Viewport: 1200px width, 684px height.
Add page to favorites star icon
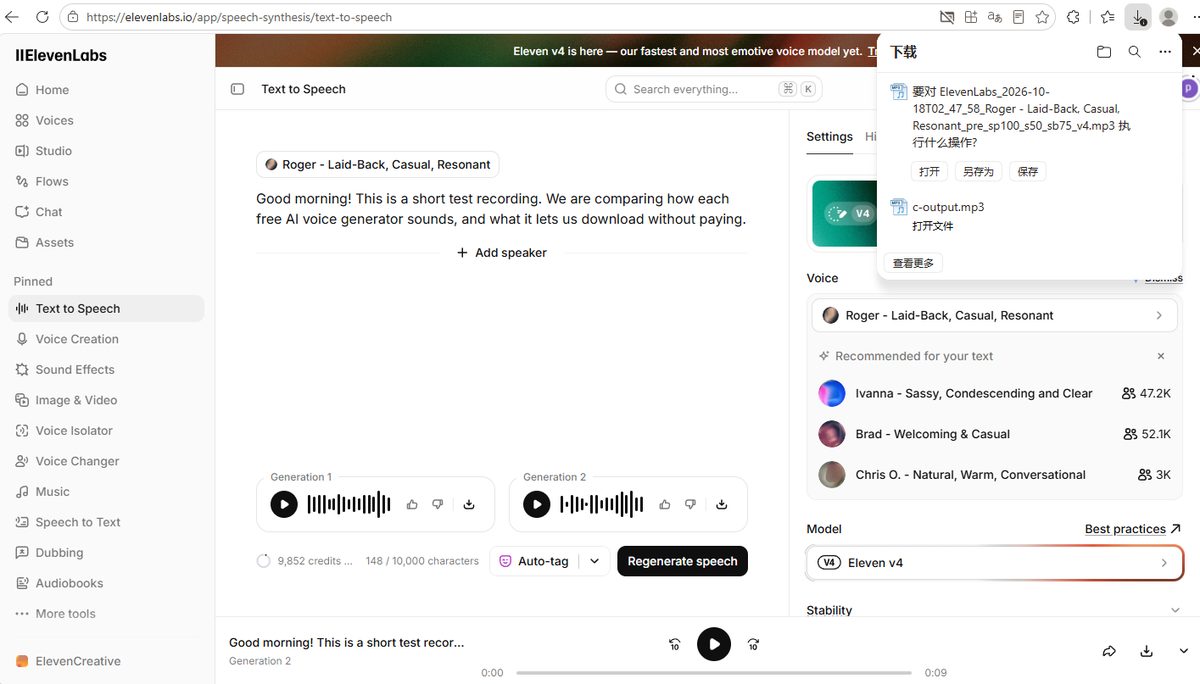[1043, 17]
